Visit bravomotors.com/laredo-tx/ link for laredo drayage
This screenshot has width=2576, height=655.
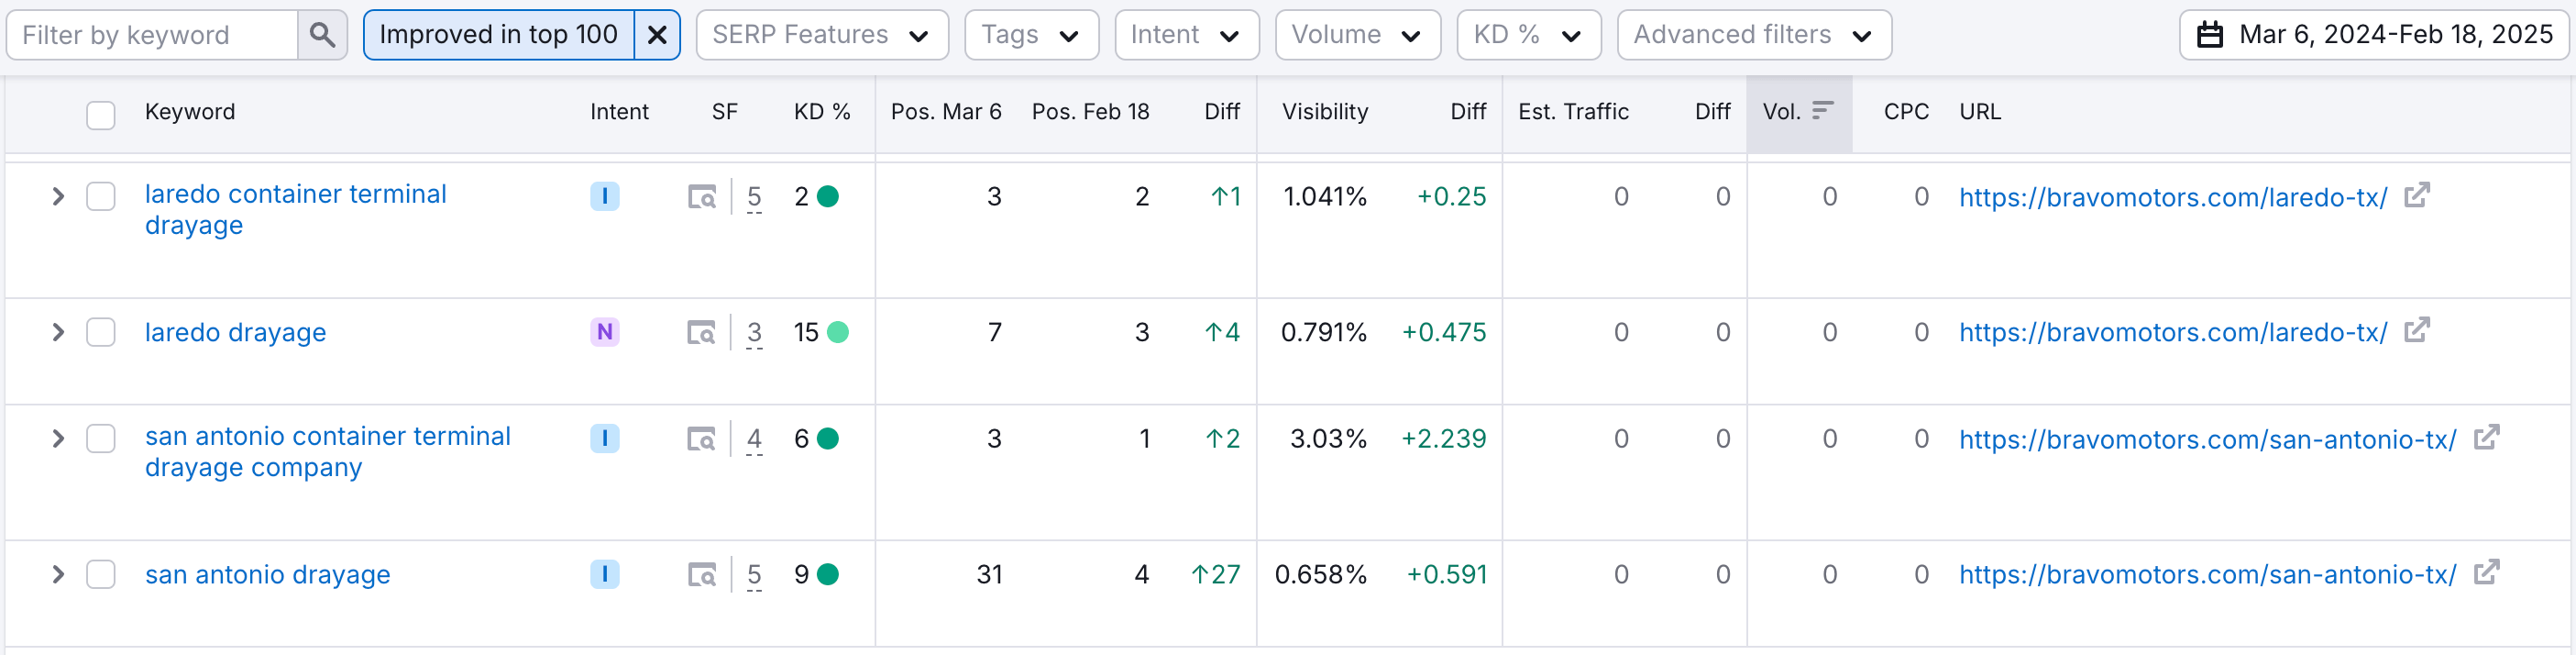pyautogui.click(x=2172, y=333)
